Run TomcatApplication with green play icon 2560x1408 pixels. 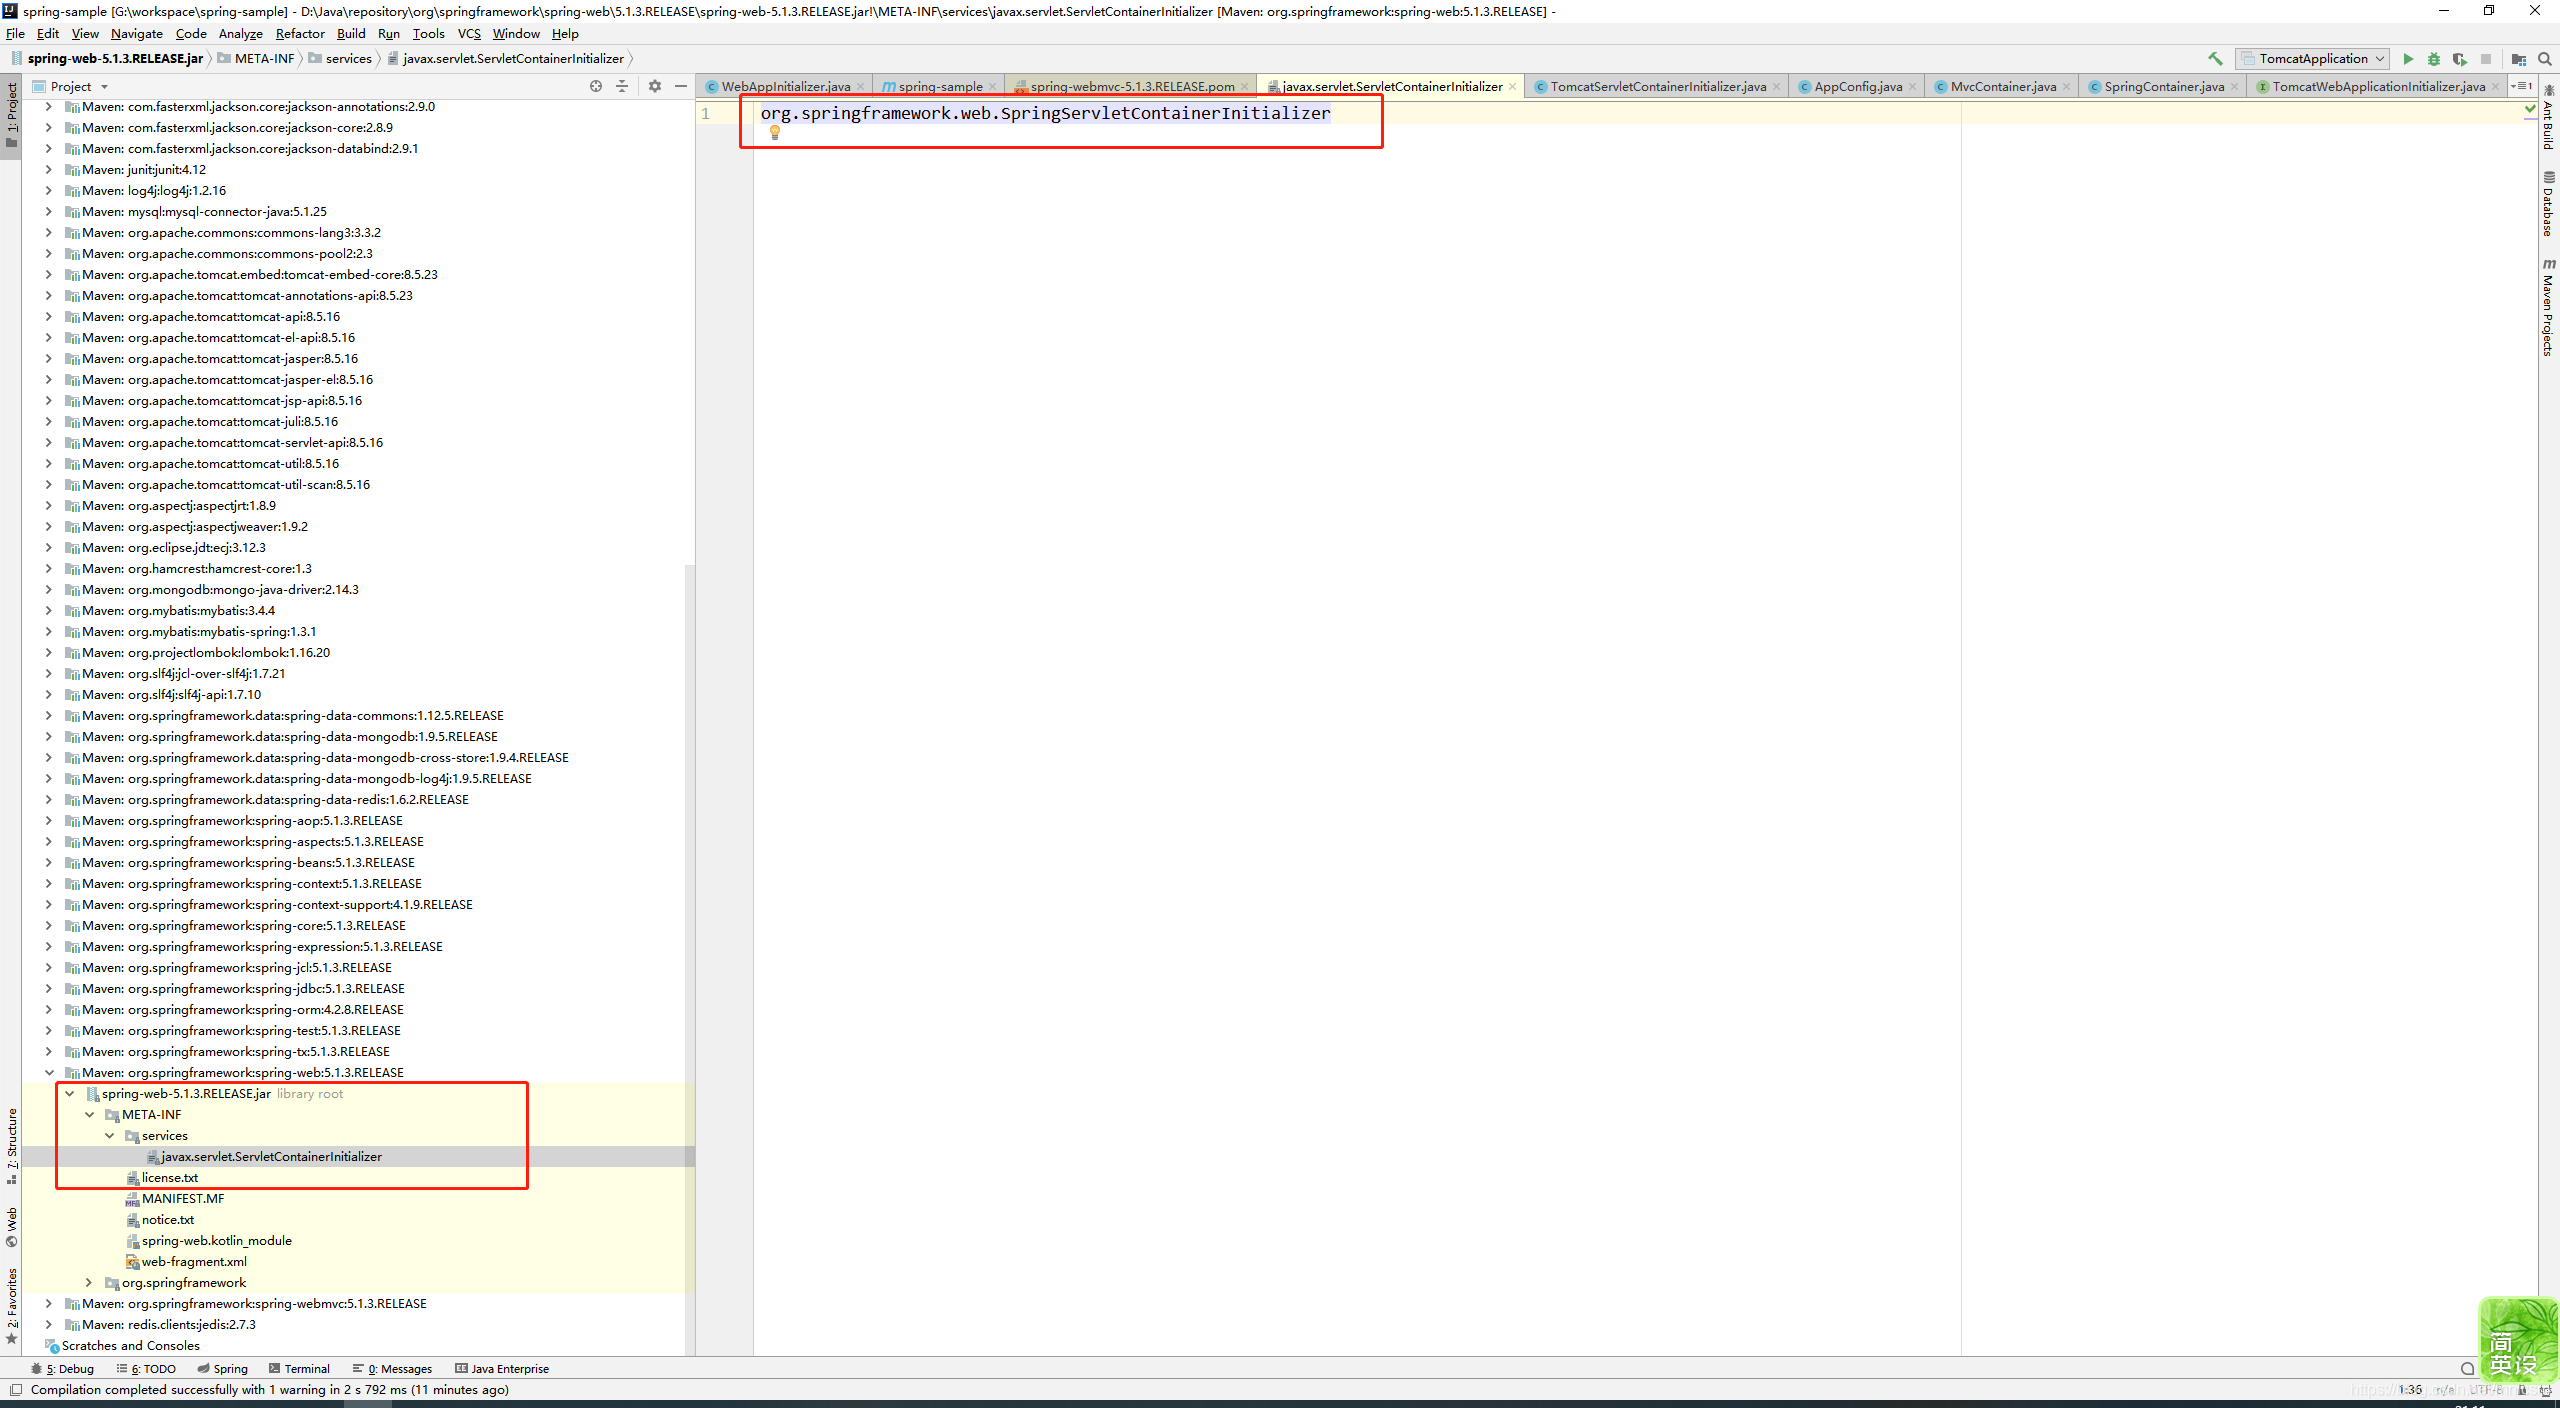2408,59
